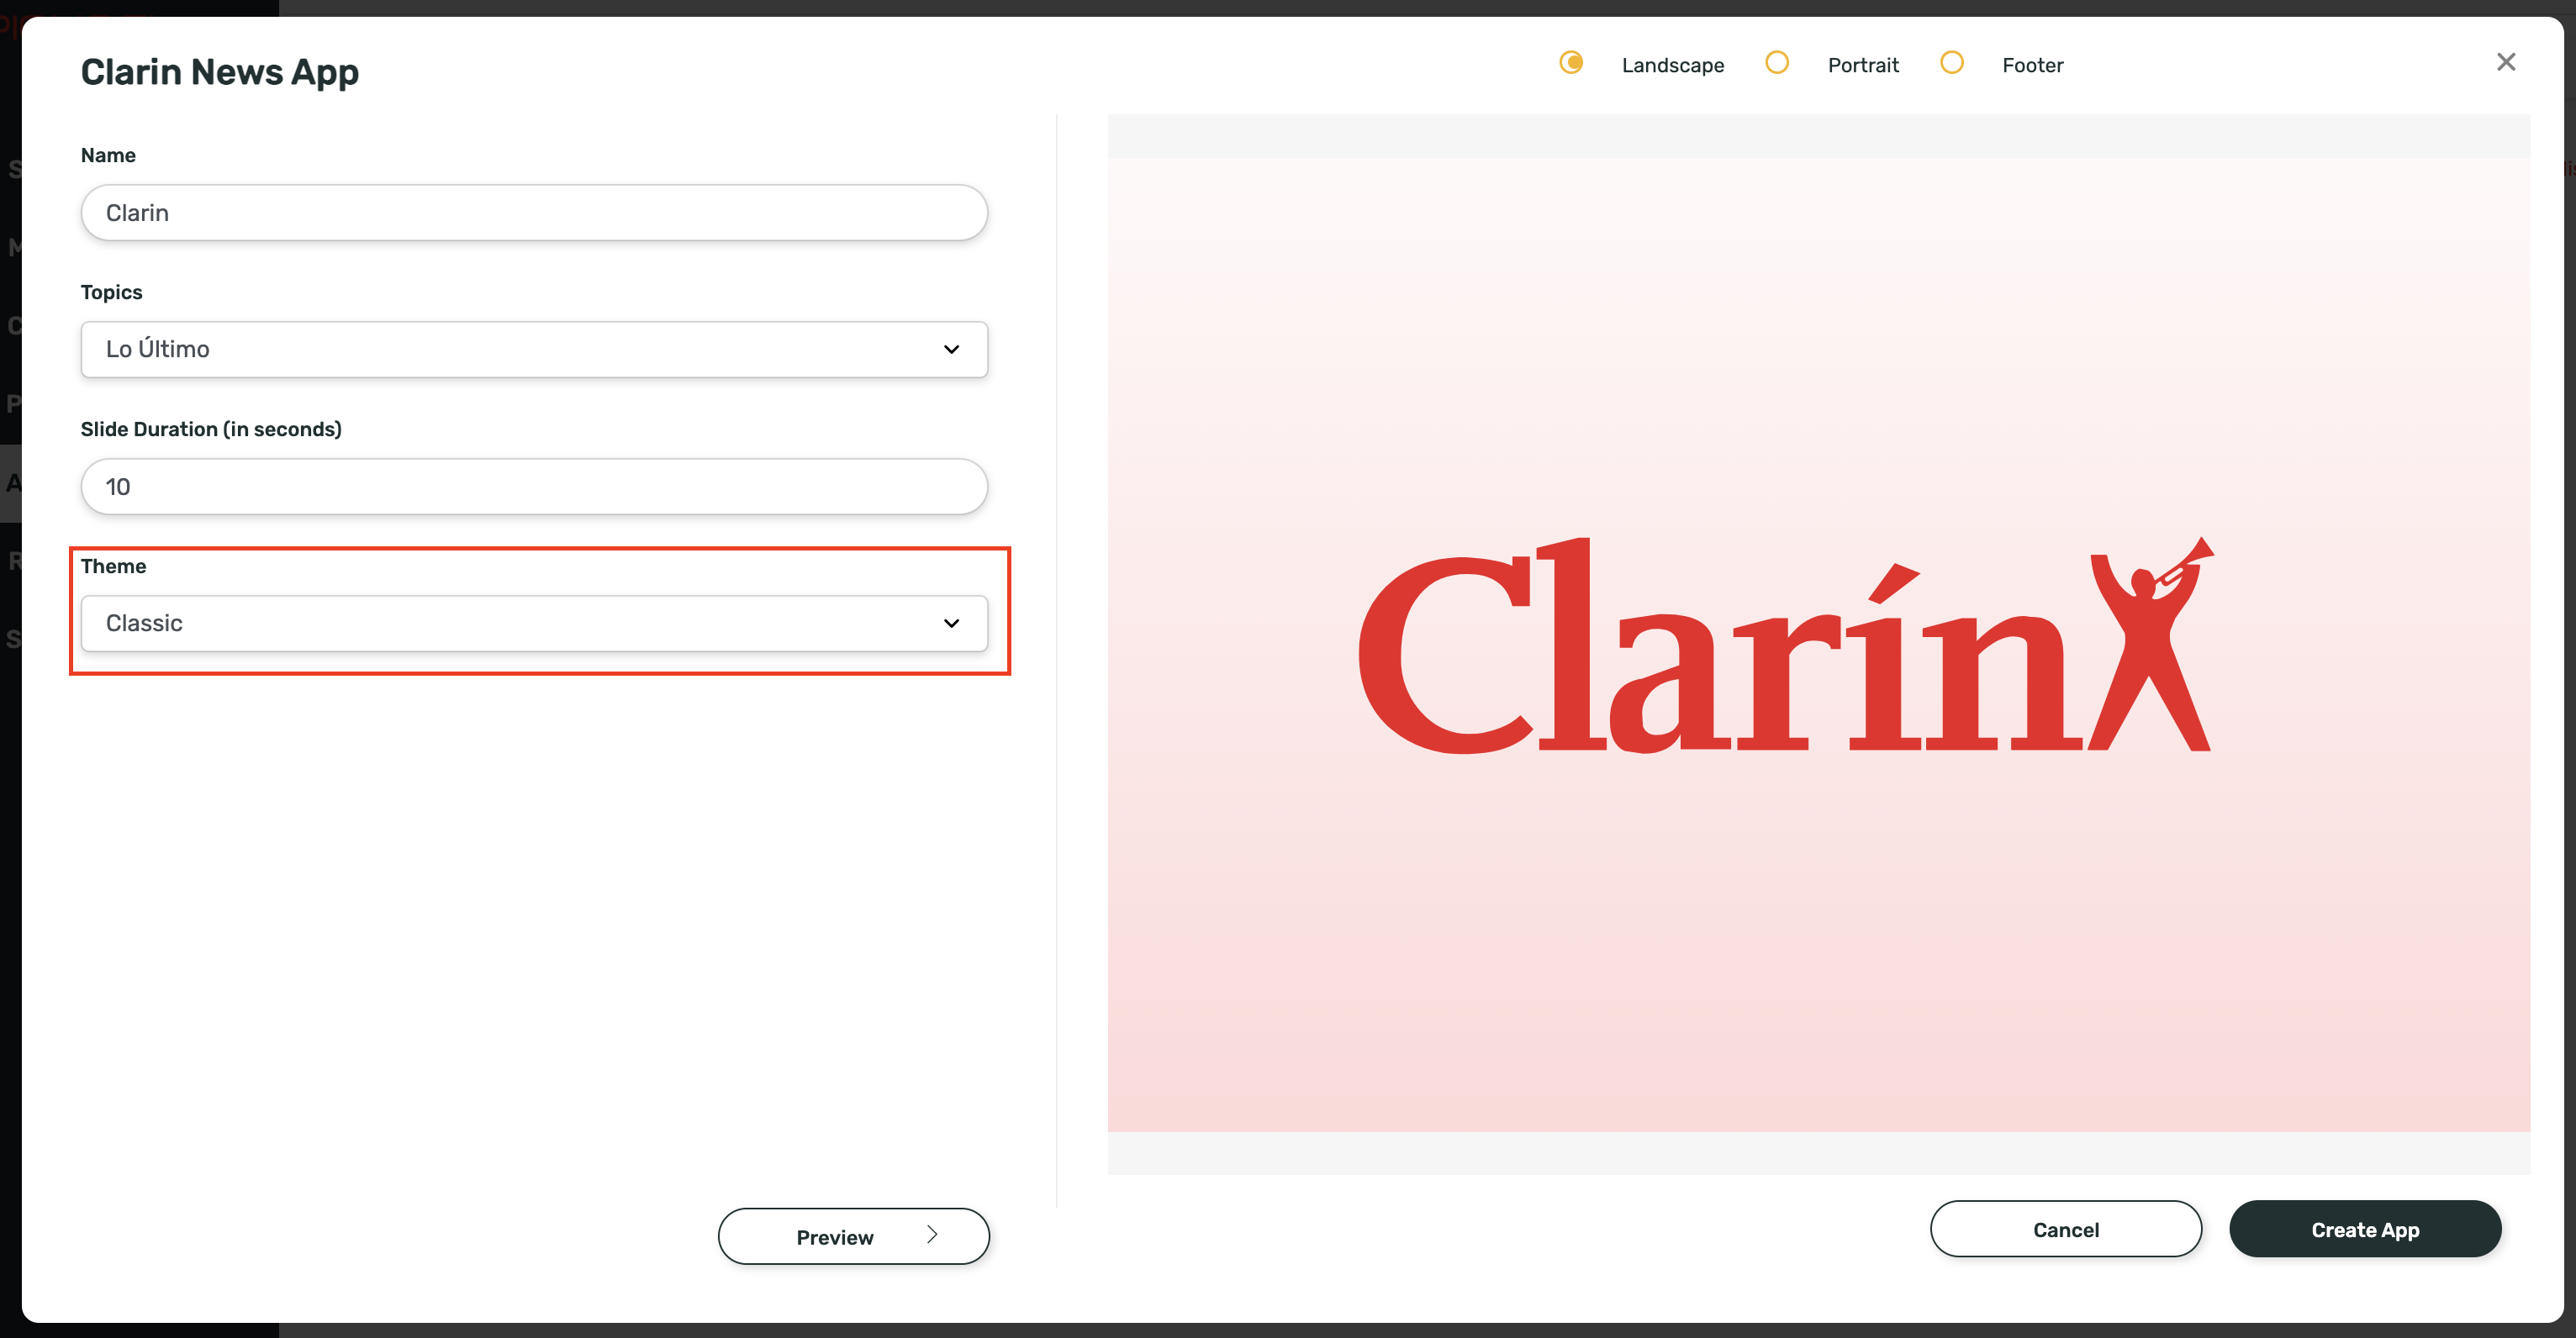Click the Slide Duration field showing 10

click(534, 486)
